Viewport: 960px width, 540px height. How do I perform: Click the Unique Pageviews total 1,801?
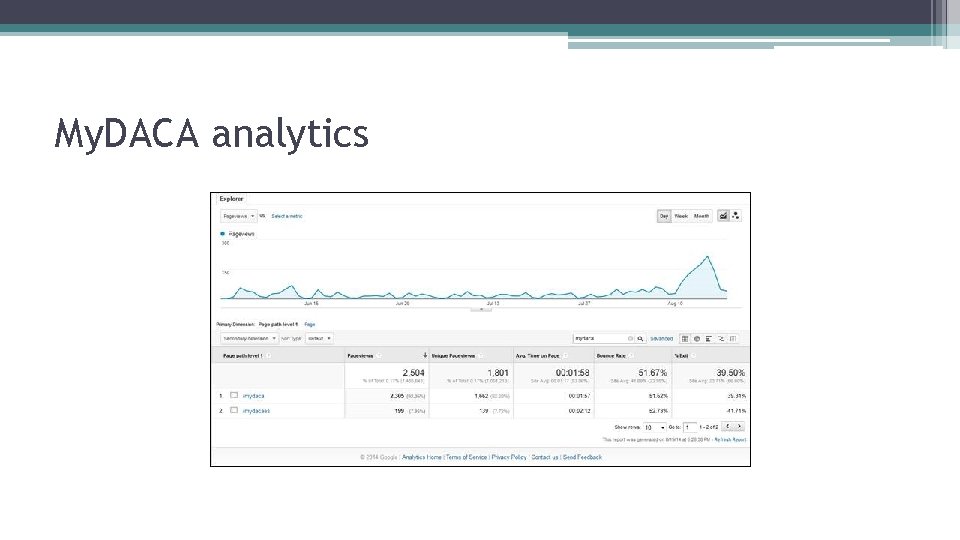(498, 373)
